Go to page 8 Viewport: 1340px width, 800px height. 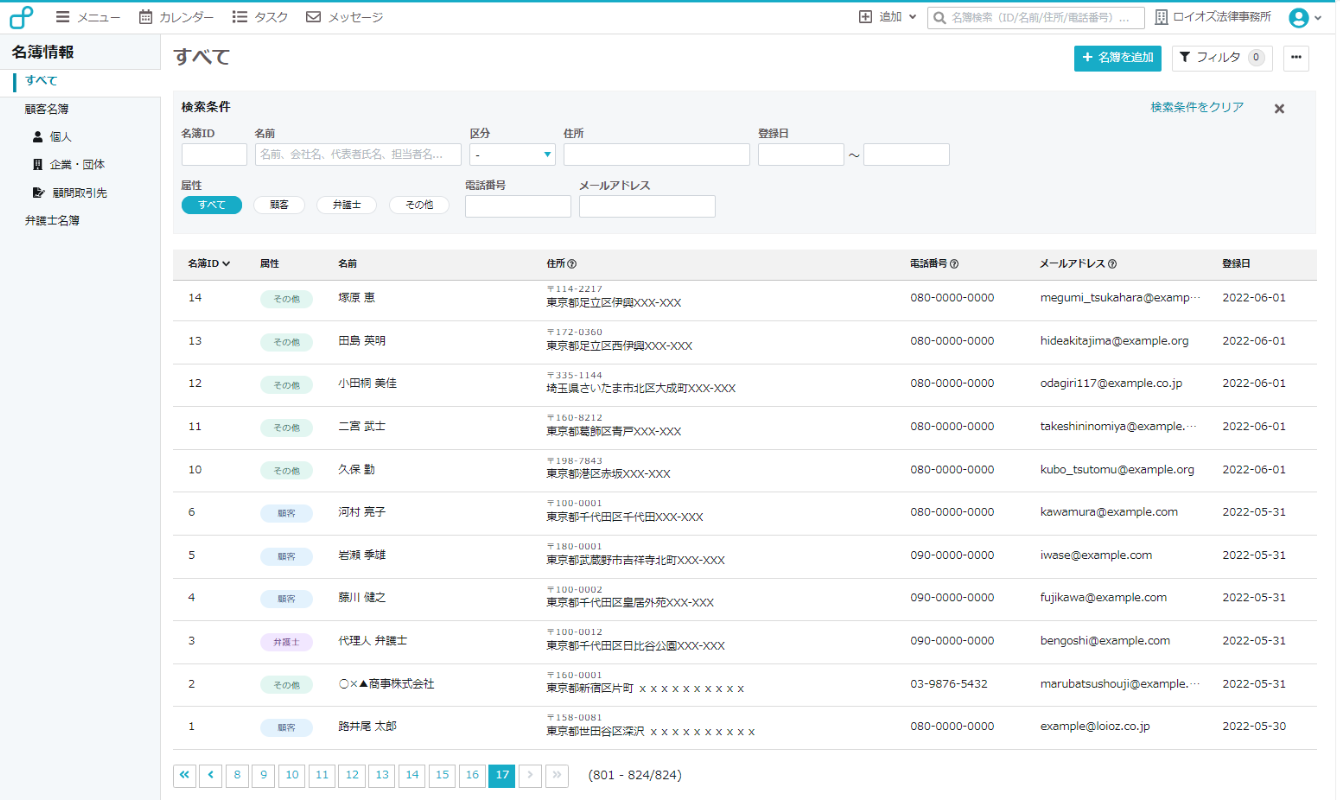(237, 775)
